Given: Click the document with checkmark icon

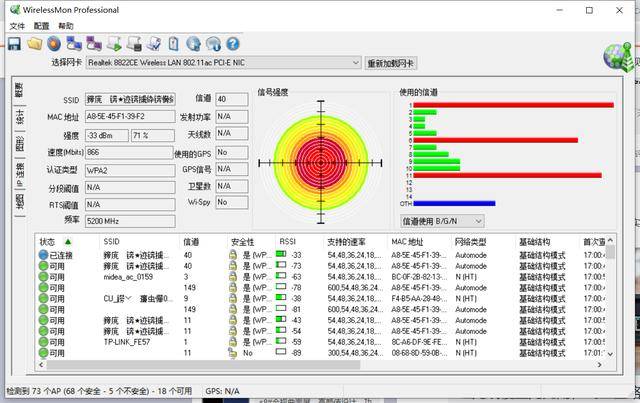Looking at the screenshot, I should pos(154,44).
